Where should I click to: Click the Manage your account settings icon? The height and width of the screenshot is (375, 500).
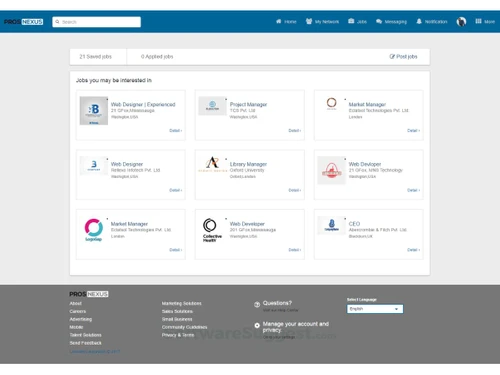tap(257, 325)
